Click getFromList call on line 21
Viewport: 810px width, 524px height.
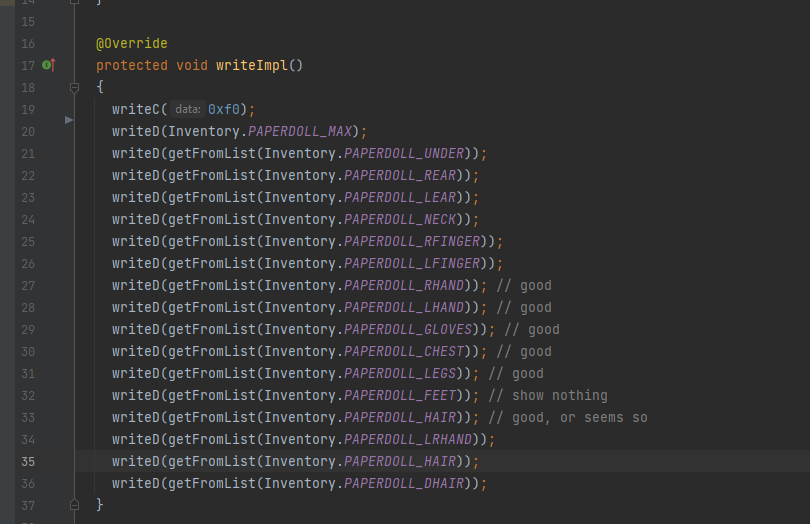click(x=212, y=153)
